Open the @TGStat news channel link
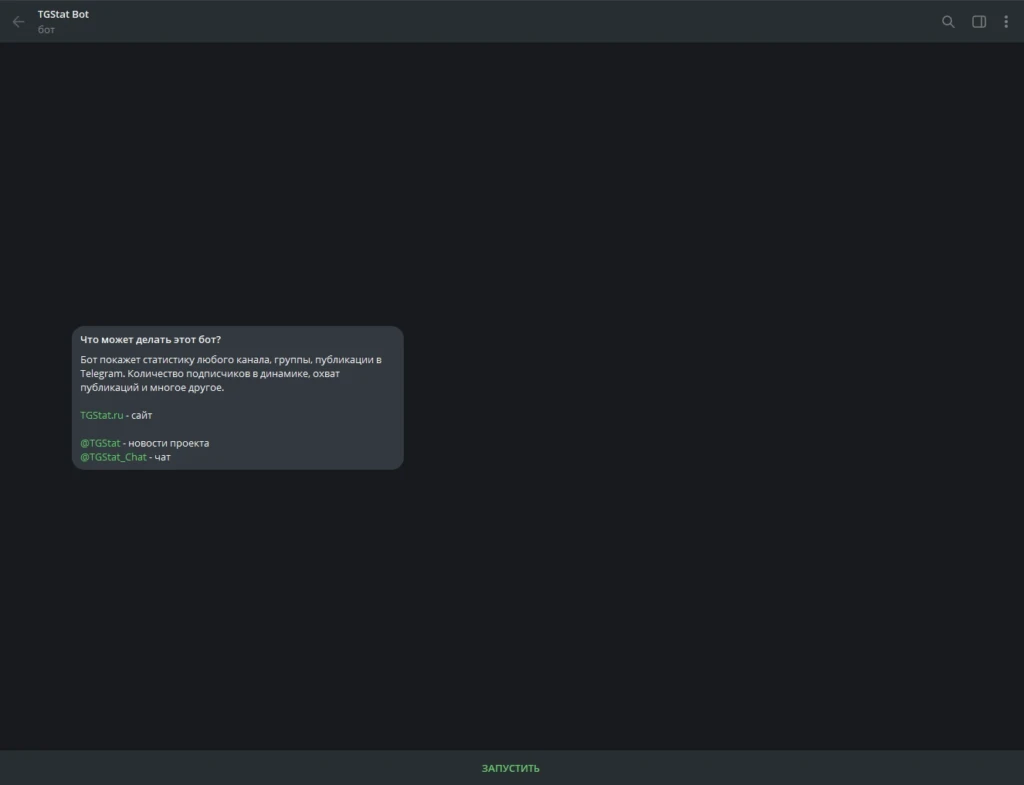The height and width of the screenshot is (785, 1024). tap(100, 443)
